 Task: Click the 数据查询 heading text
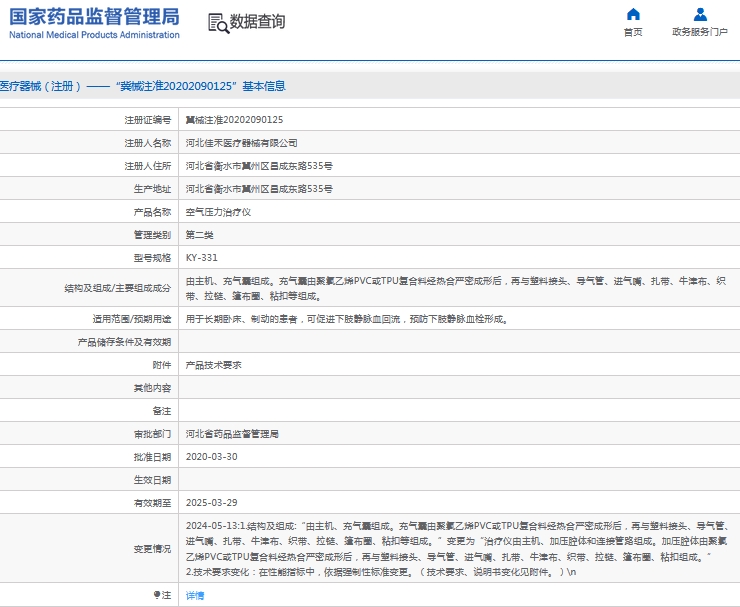257,21
